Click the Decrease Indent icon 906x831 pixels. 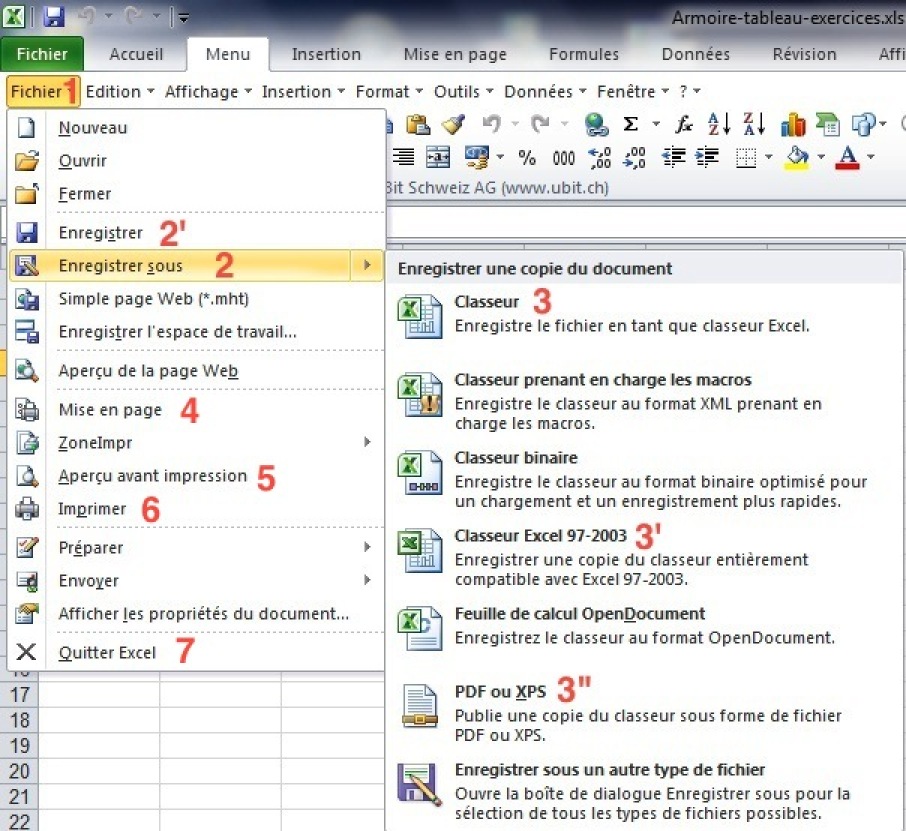click(x=673, y=157)
